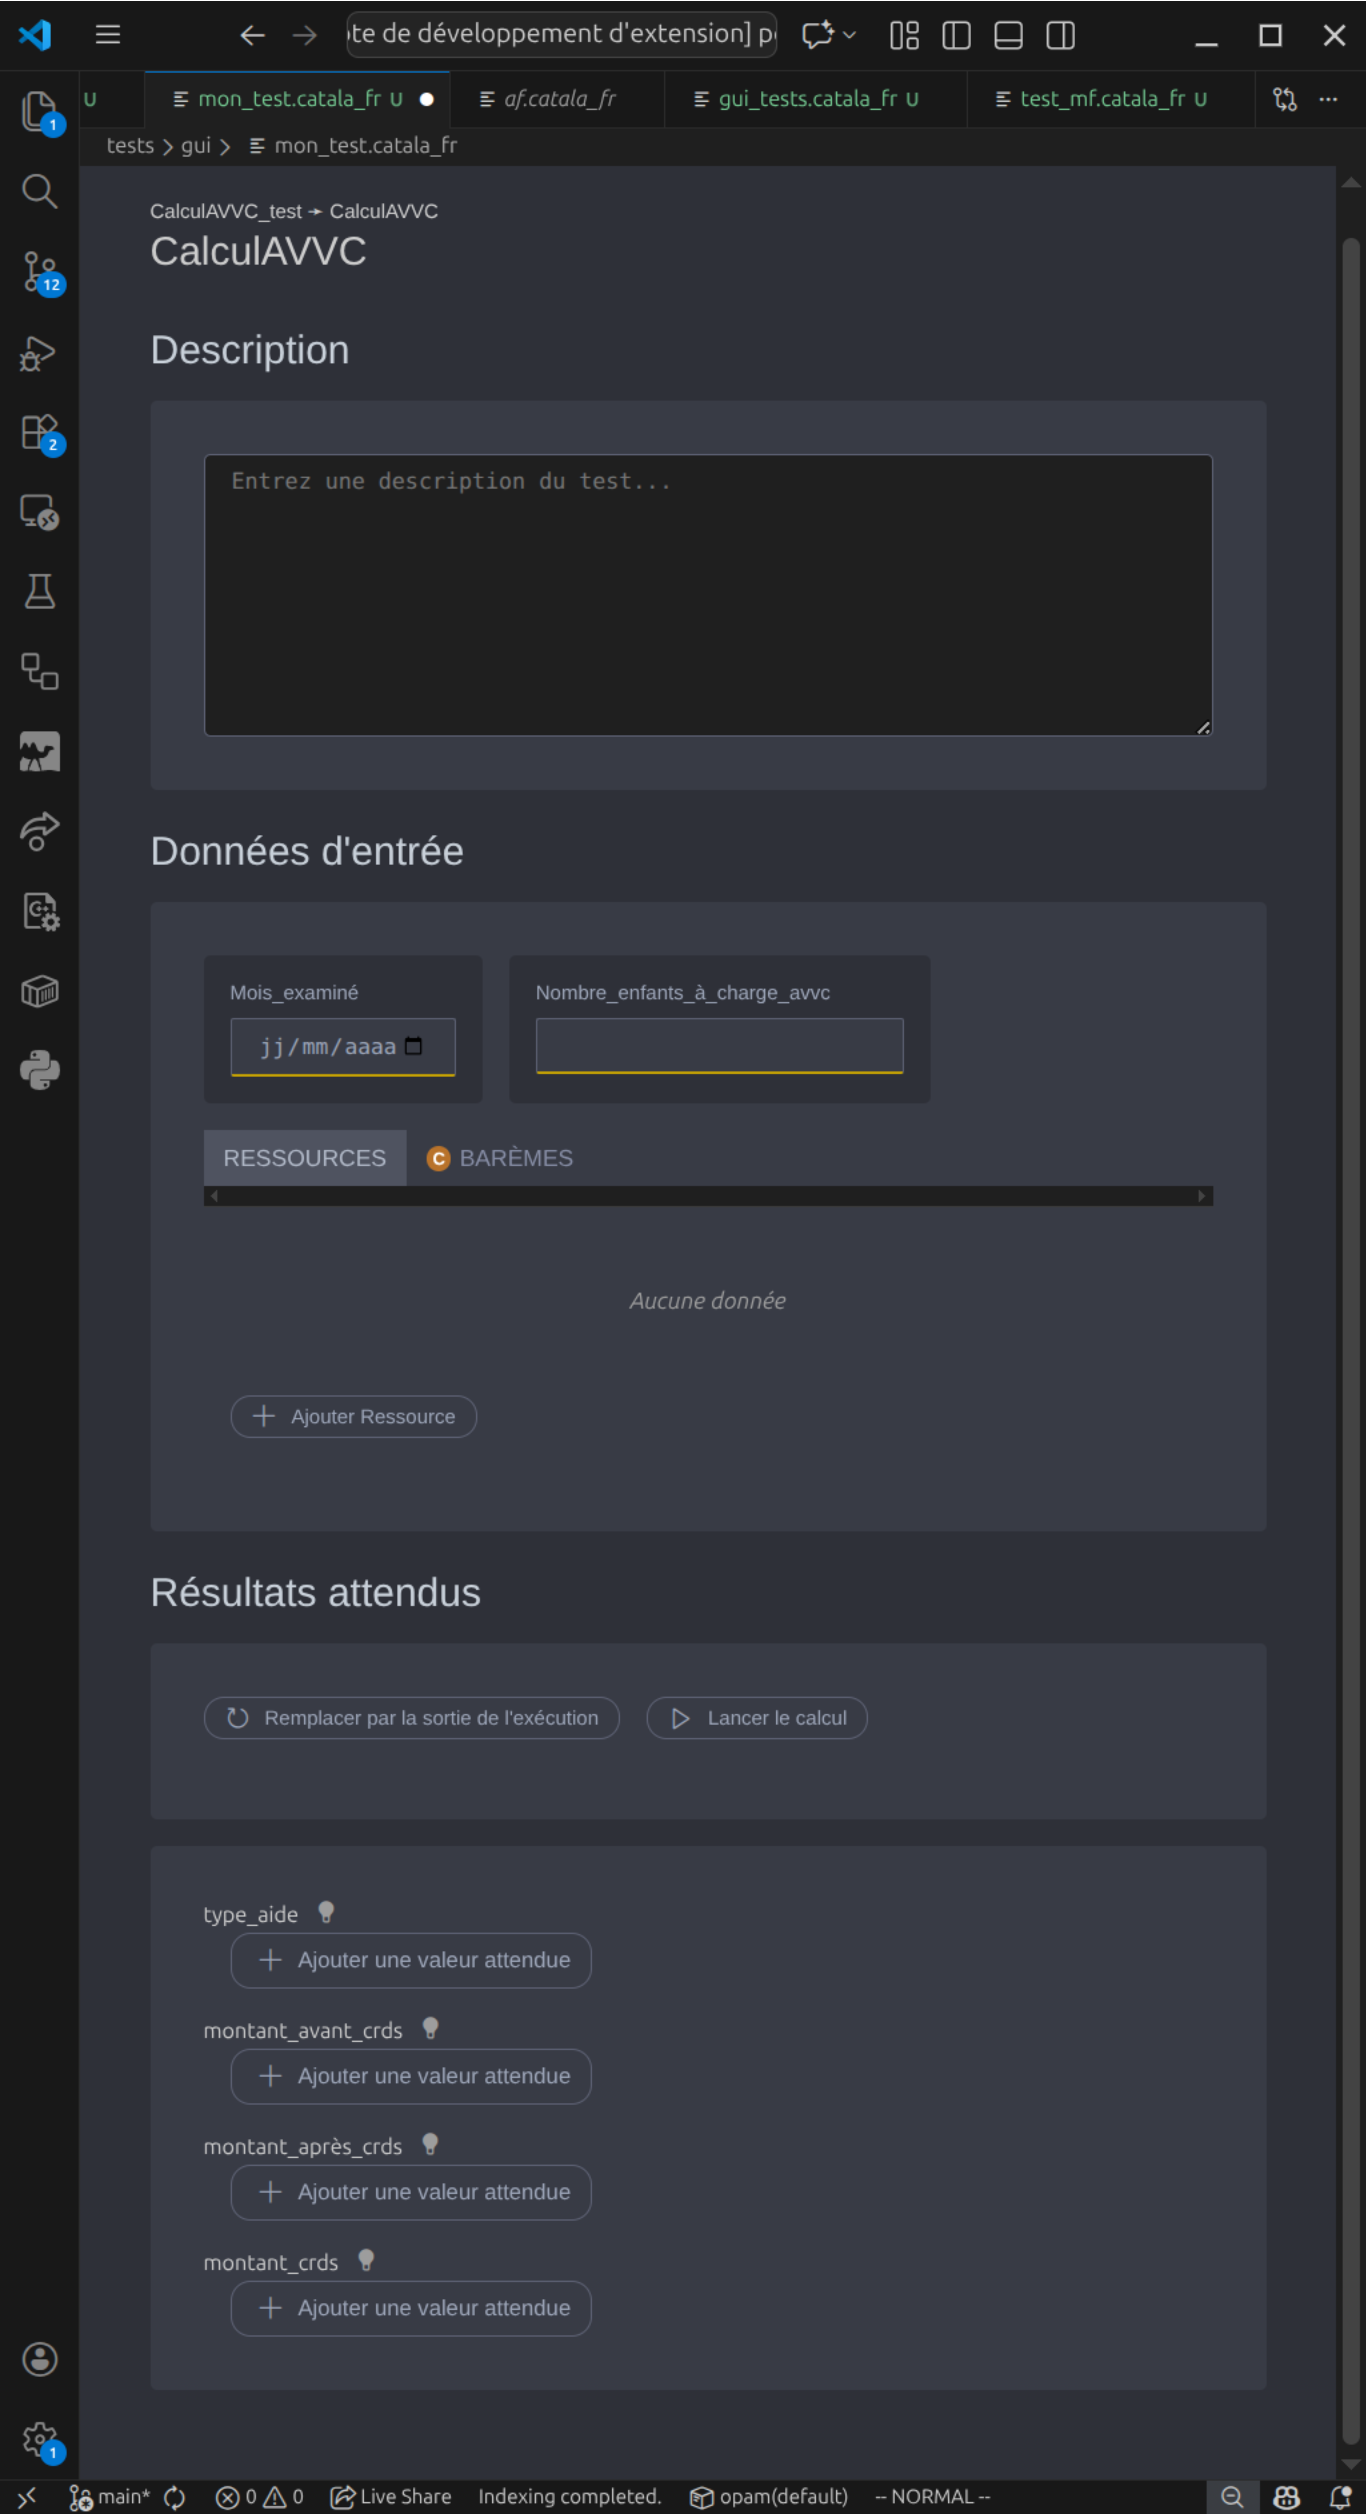The image size is (1366, 2514).
Task: Open Remote Explorer view
Action: [39, 512]
